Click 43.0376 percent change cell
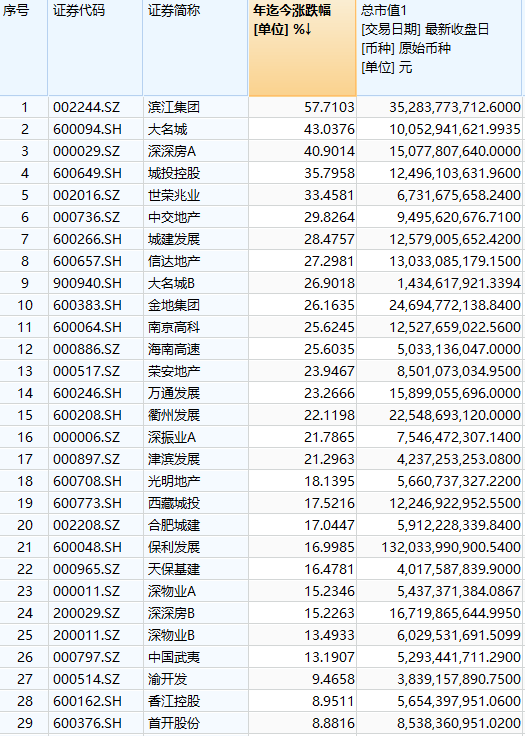Viewport: 525px width, 736px height. (302, 129)
